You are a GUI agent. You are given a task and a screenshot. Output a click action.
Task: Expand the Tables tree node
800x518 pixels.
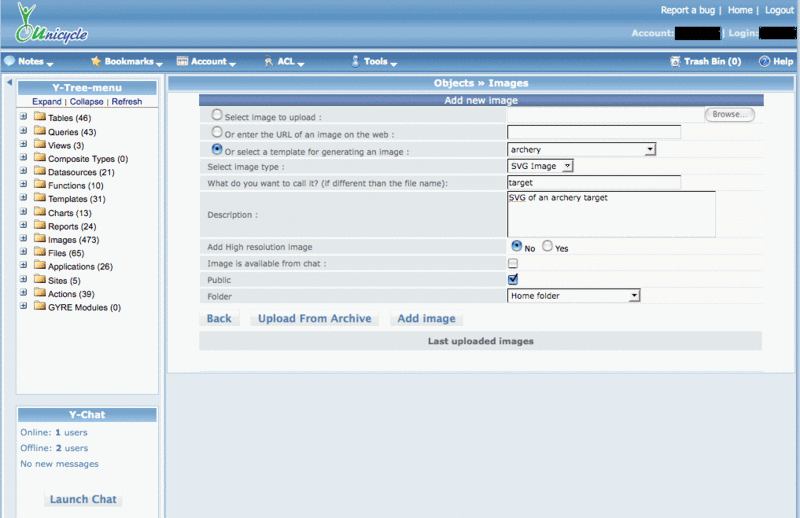pos(23,118)
